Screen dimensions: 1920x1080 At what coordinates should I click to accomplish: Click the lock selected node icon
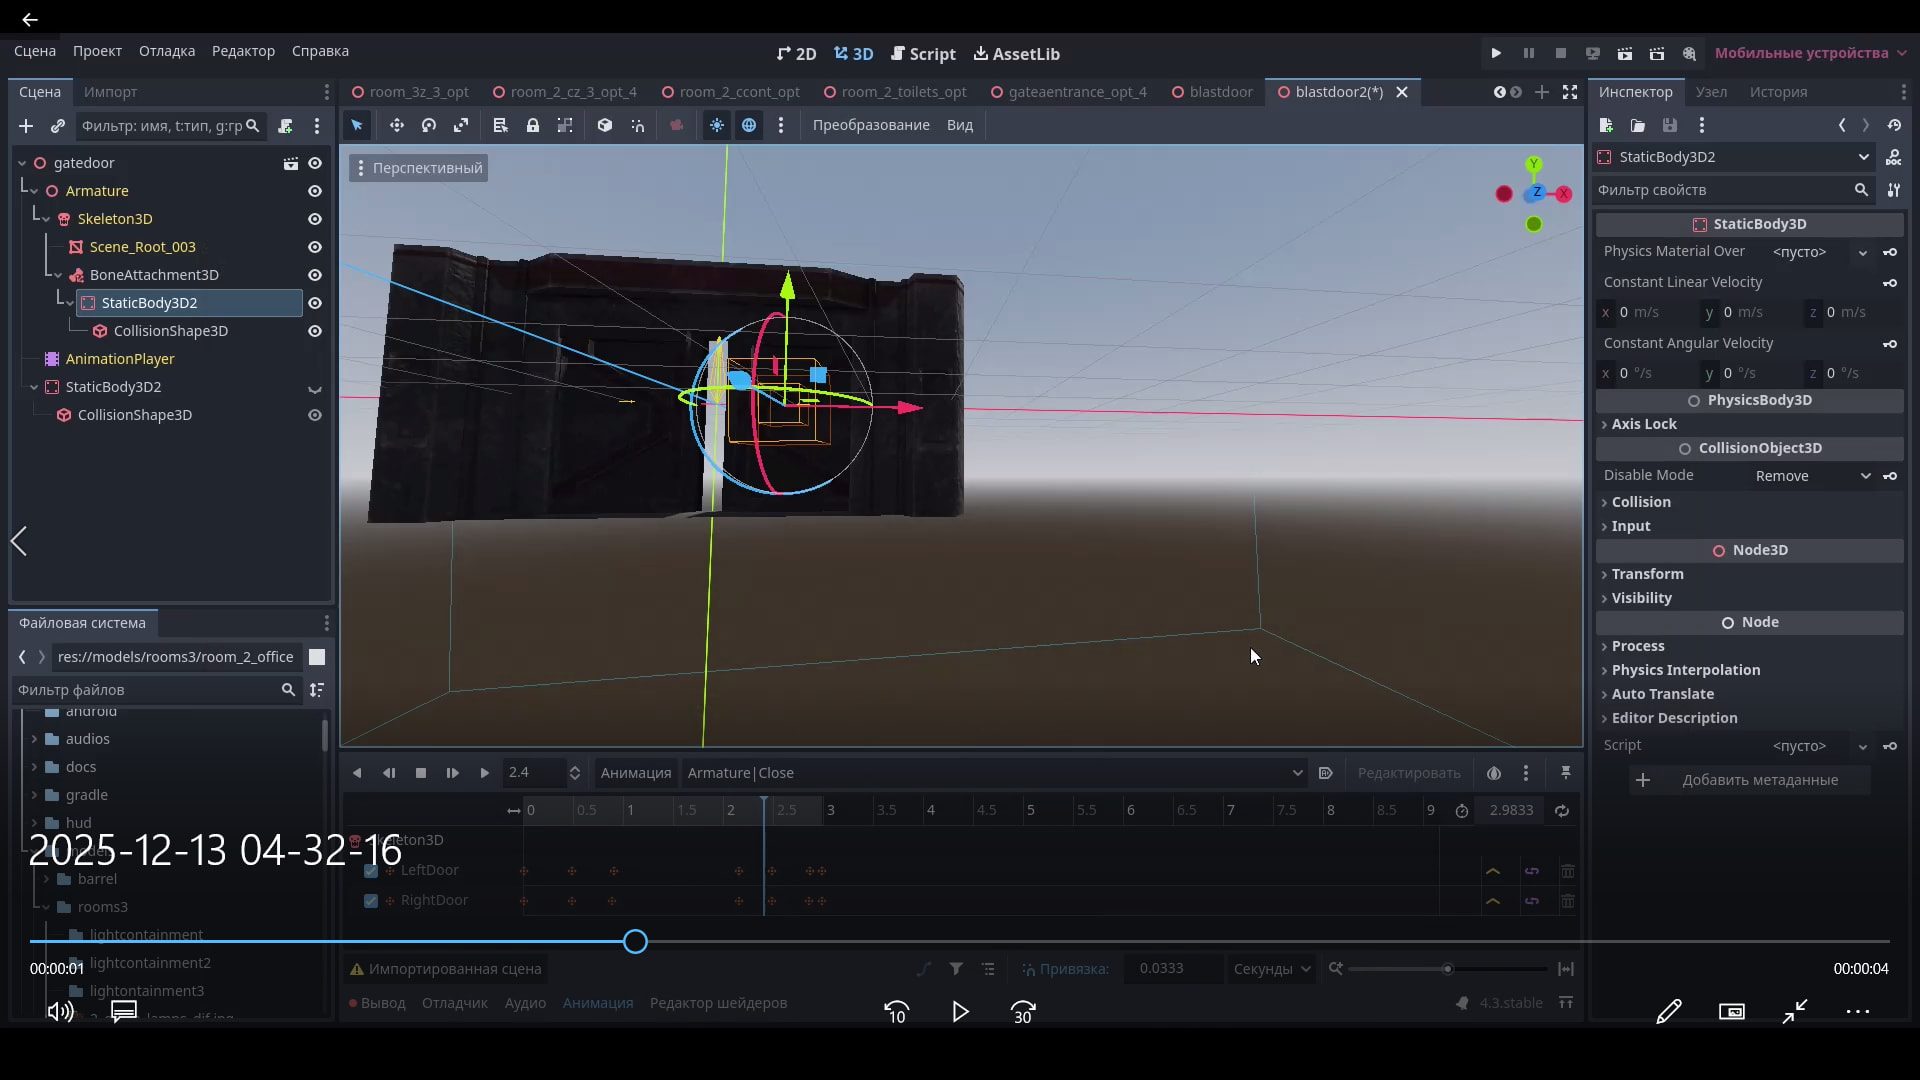[533, 125]
